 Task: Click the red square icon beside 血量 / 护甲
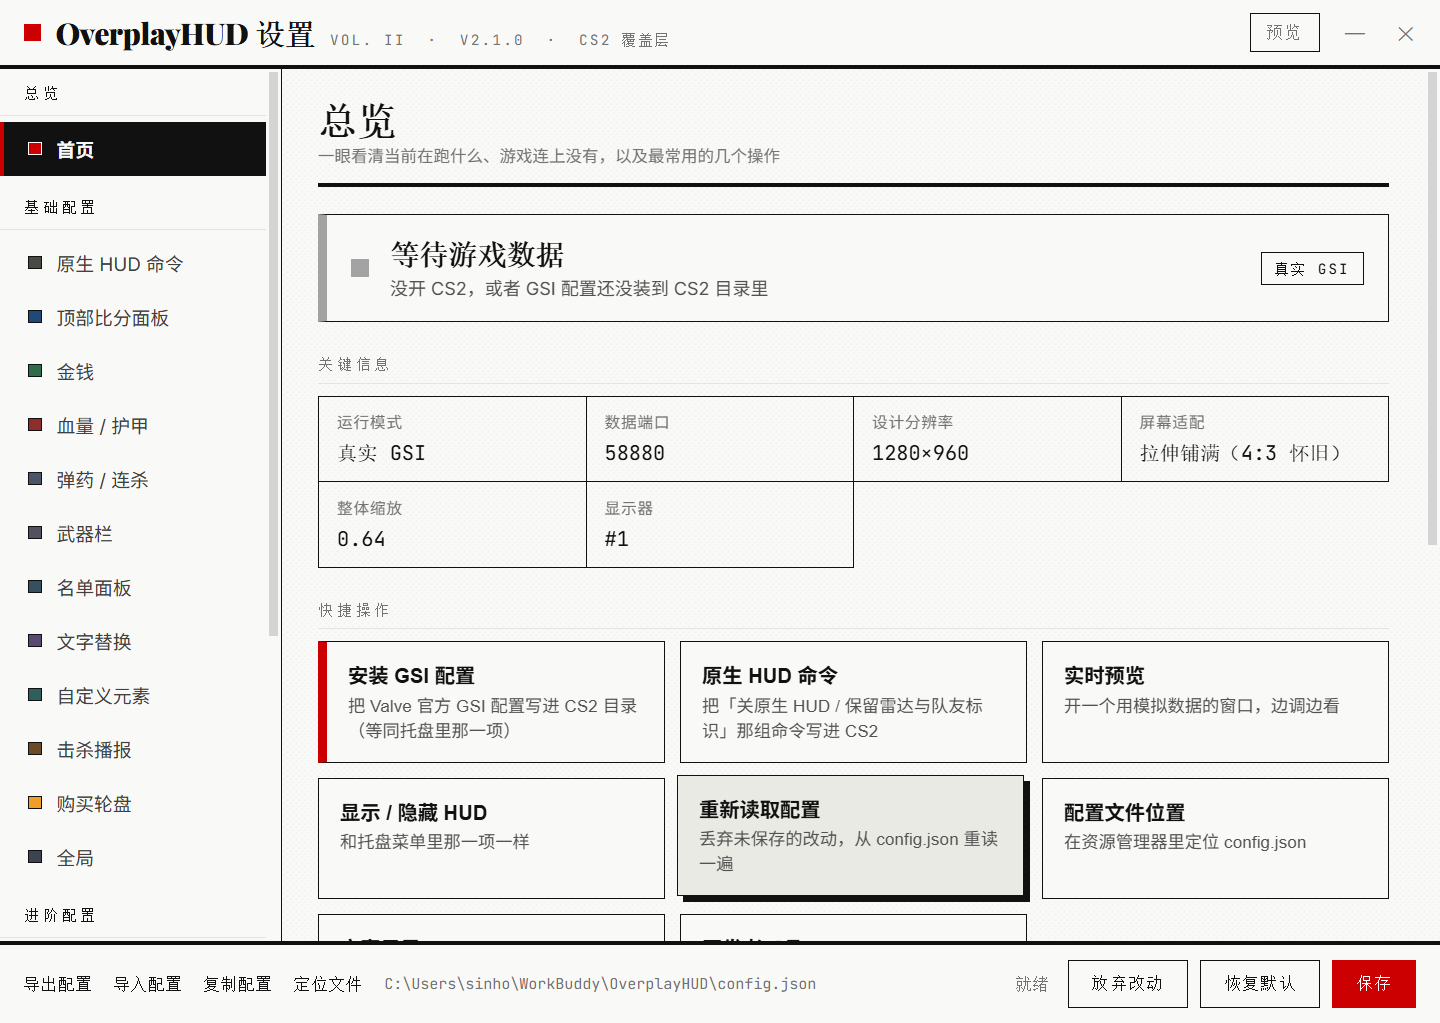point(35,425)
